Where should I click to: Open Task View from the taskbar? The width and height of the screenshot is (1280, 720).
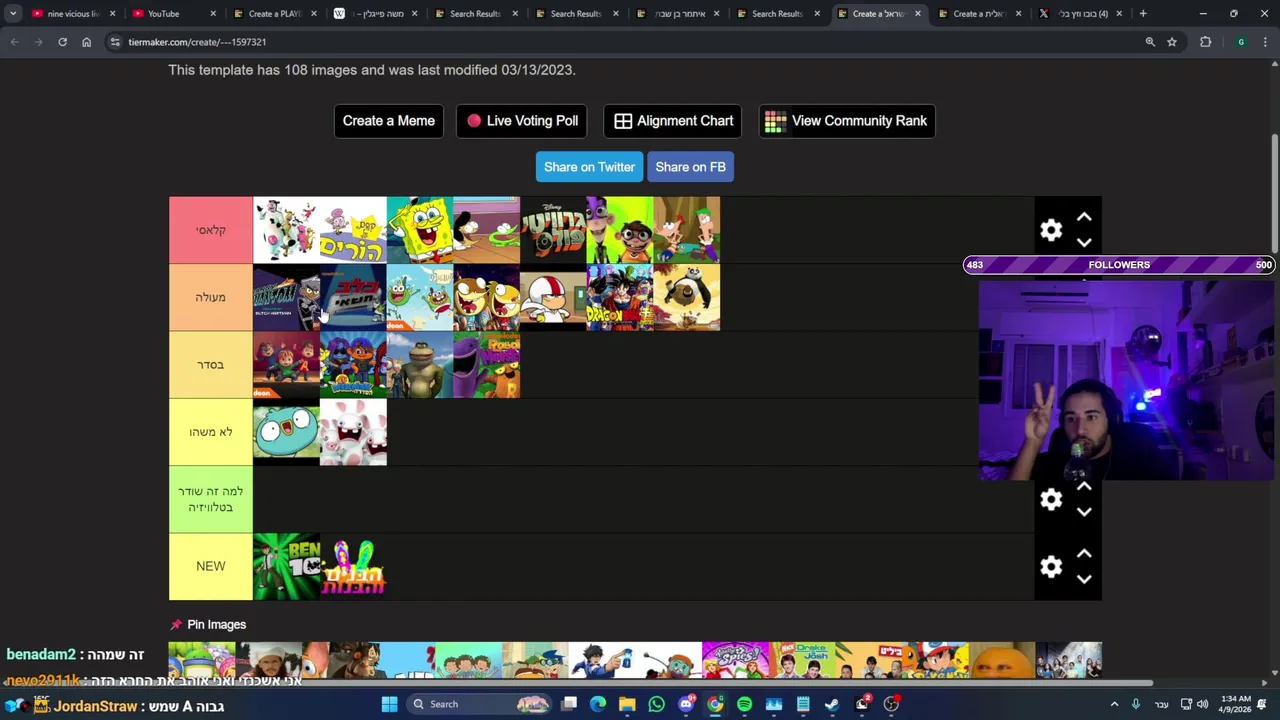(569, 704)
